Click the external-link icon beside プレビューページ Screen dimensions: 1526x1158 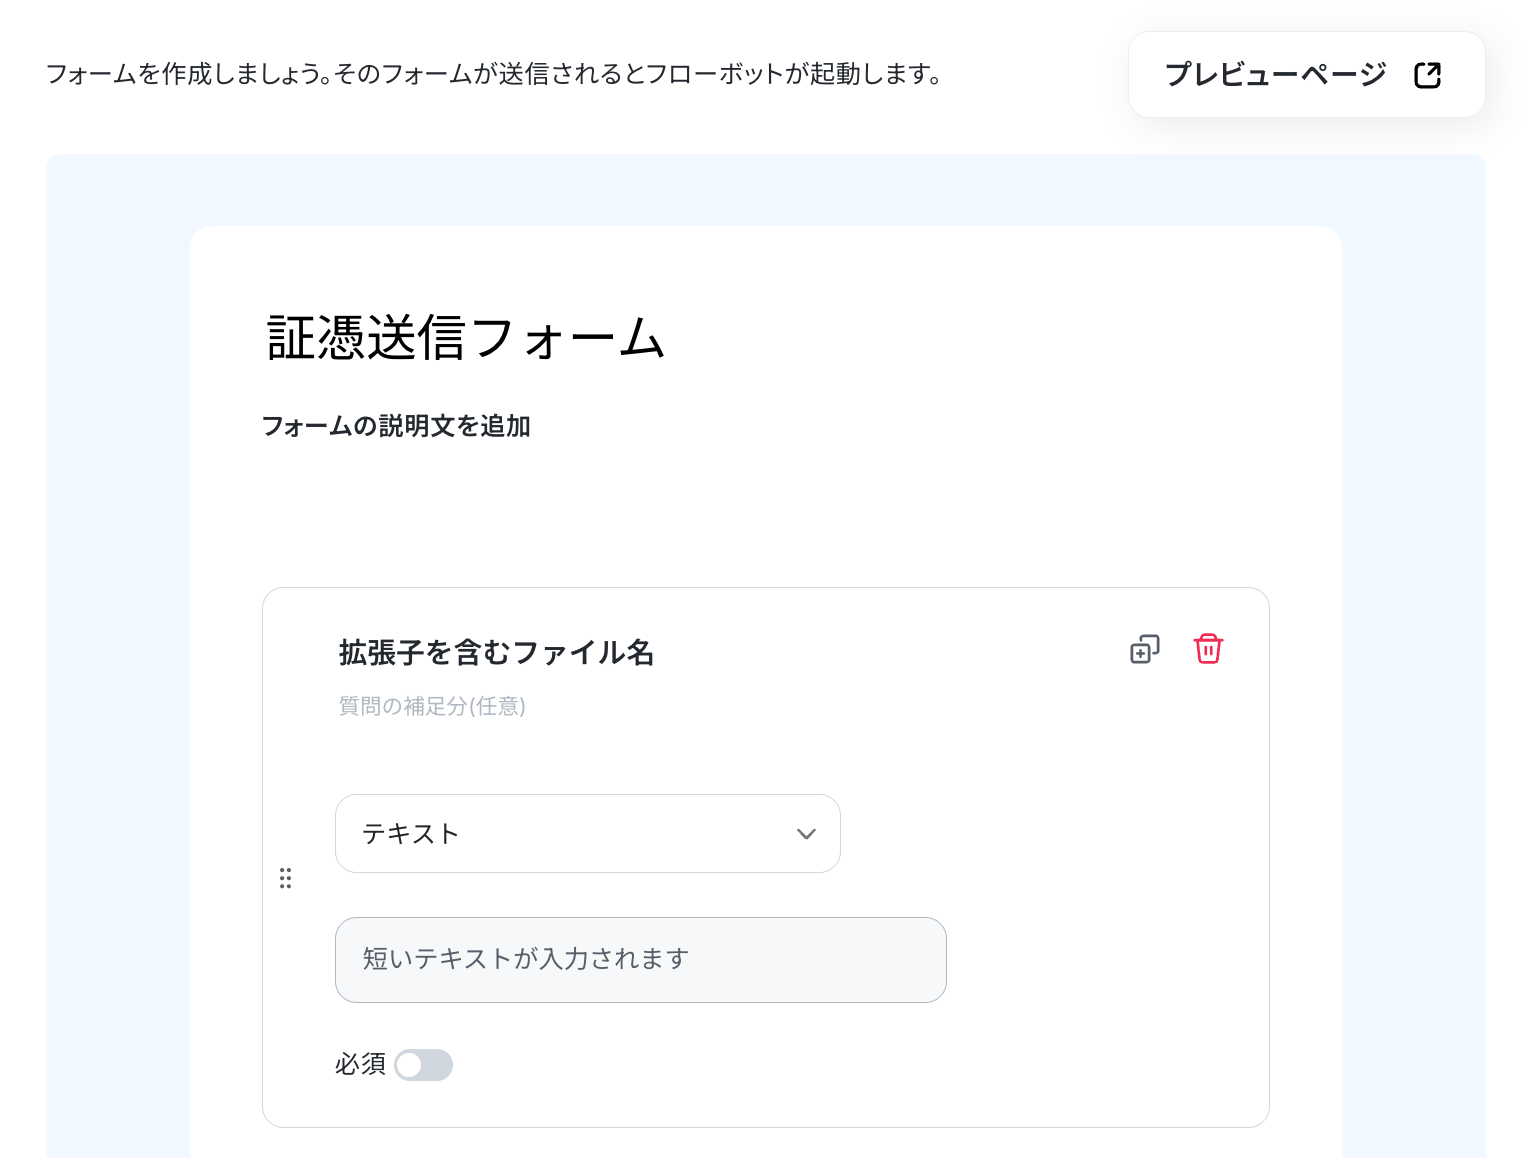point(1427,75)
